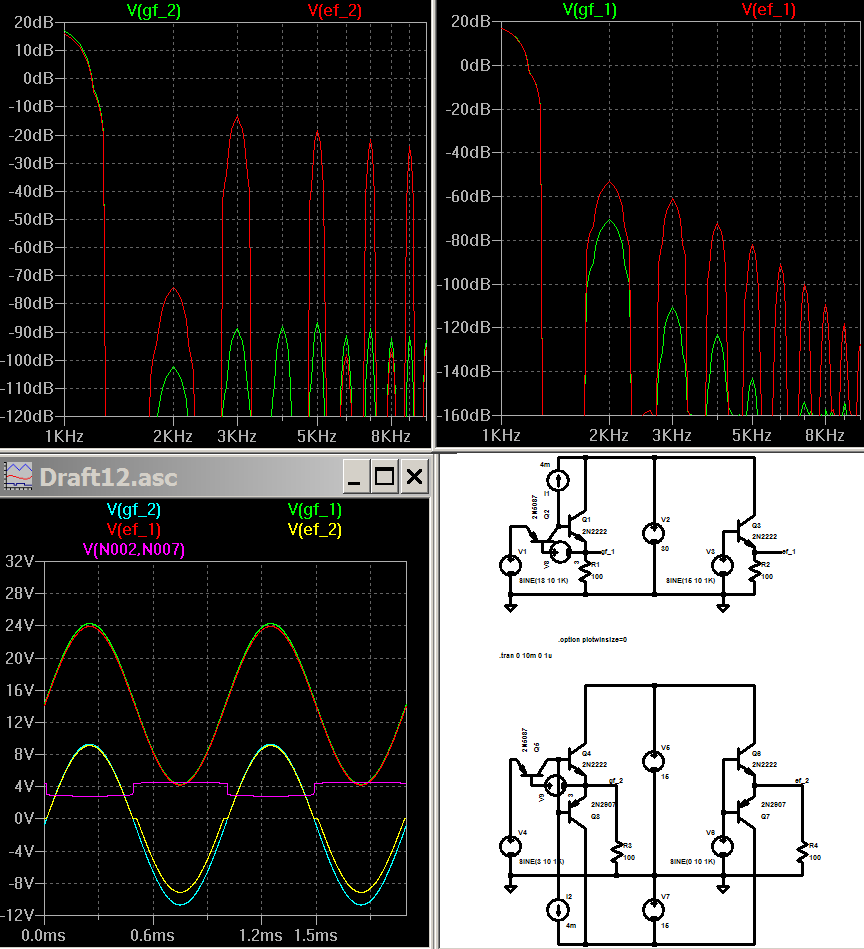Click the ef_1 net label
Screen dimensions: 864x949
pyautogui.click(x=789, y=551)
